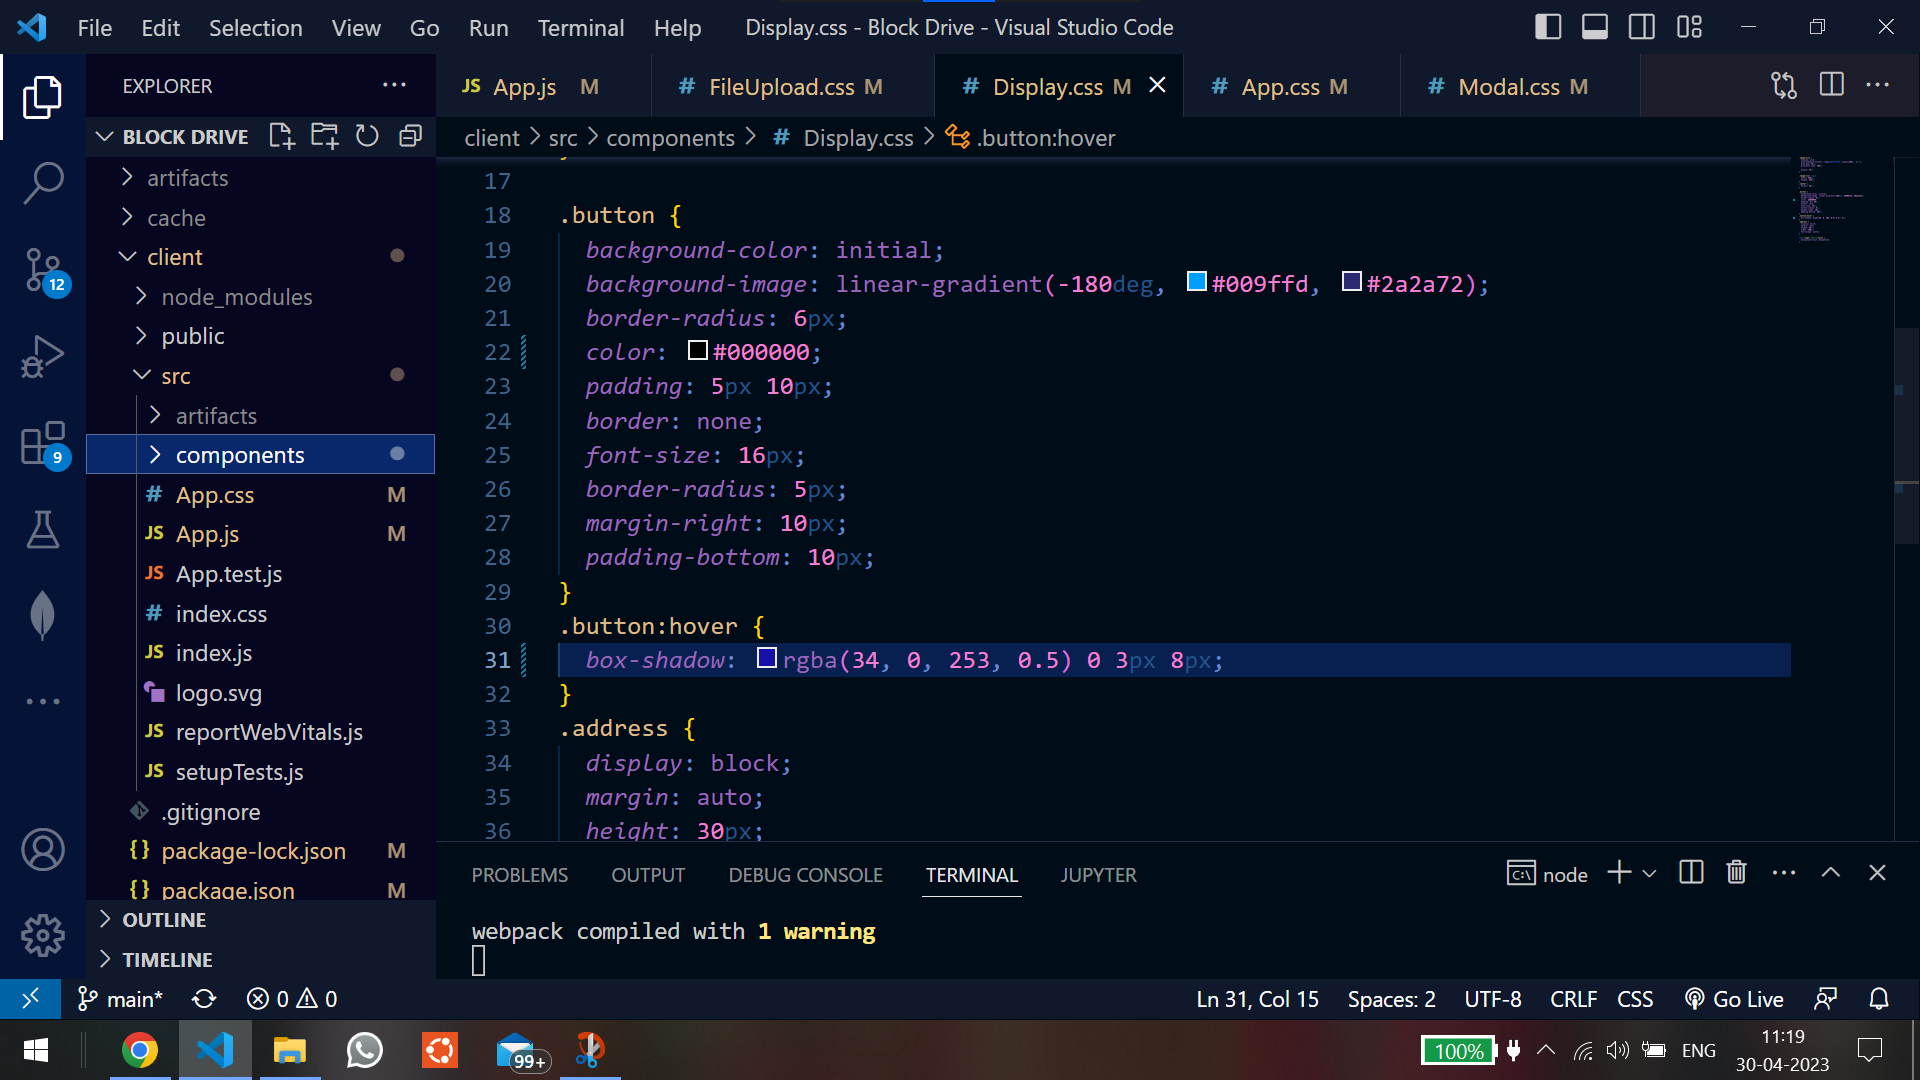Viewport: 1920px width, 1080px height.
Task: Expand the OUTLINE section
Action: coord(164,920)
